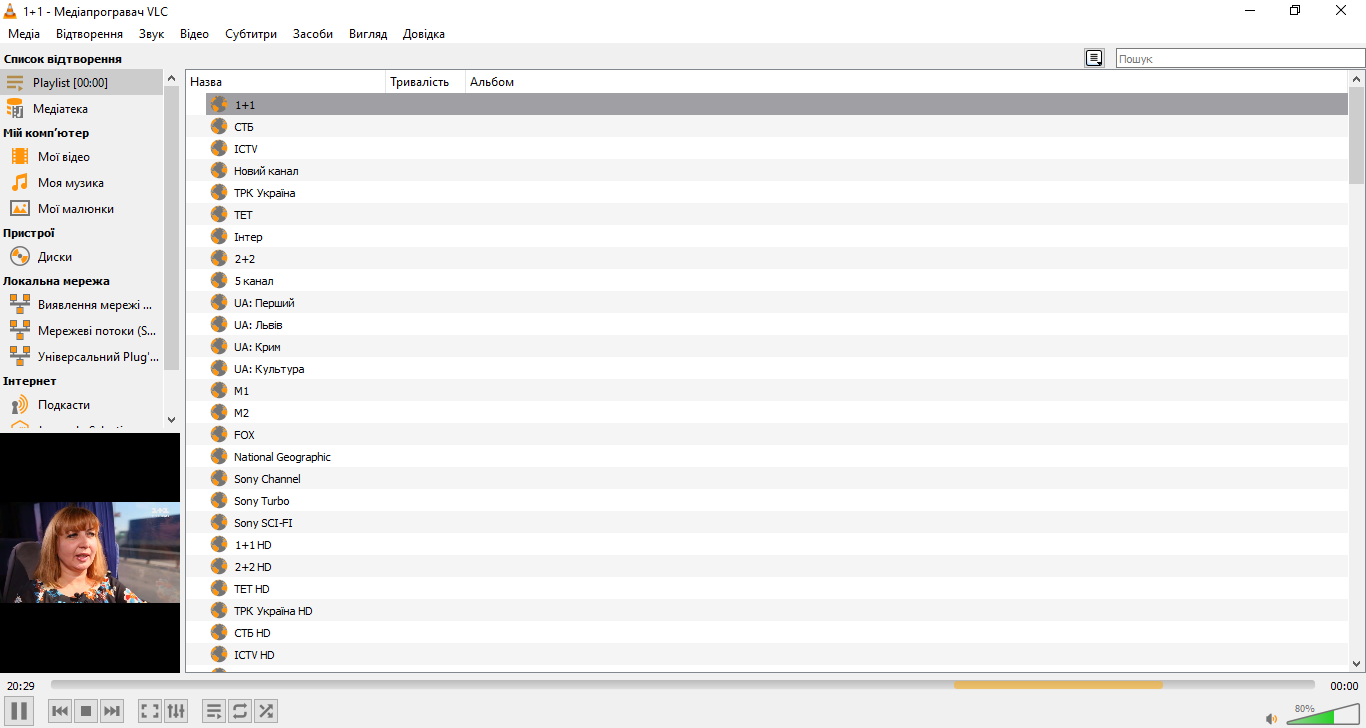Click the ICTV channel stream icon
Screen dimensions: 1366x728
pyautogui.click(x=219, y=148)
